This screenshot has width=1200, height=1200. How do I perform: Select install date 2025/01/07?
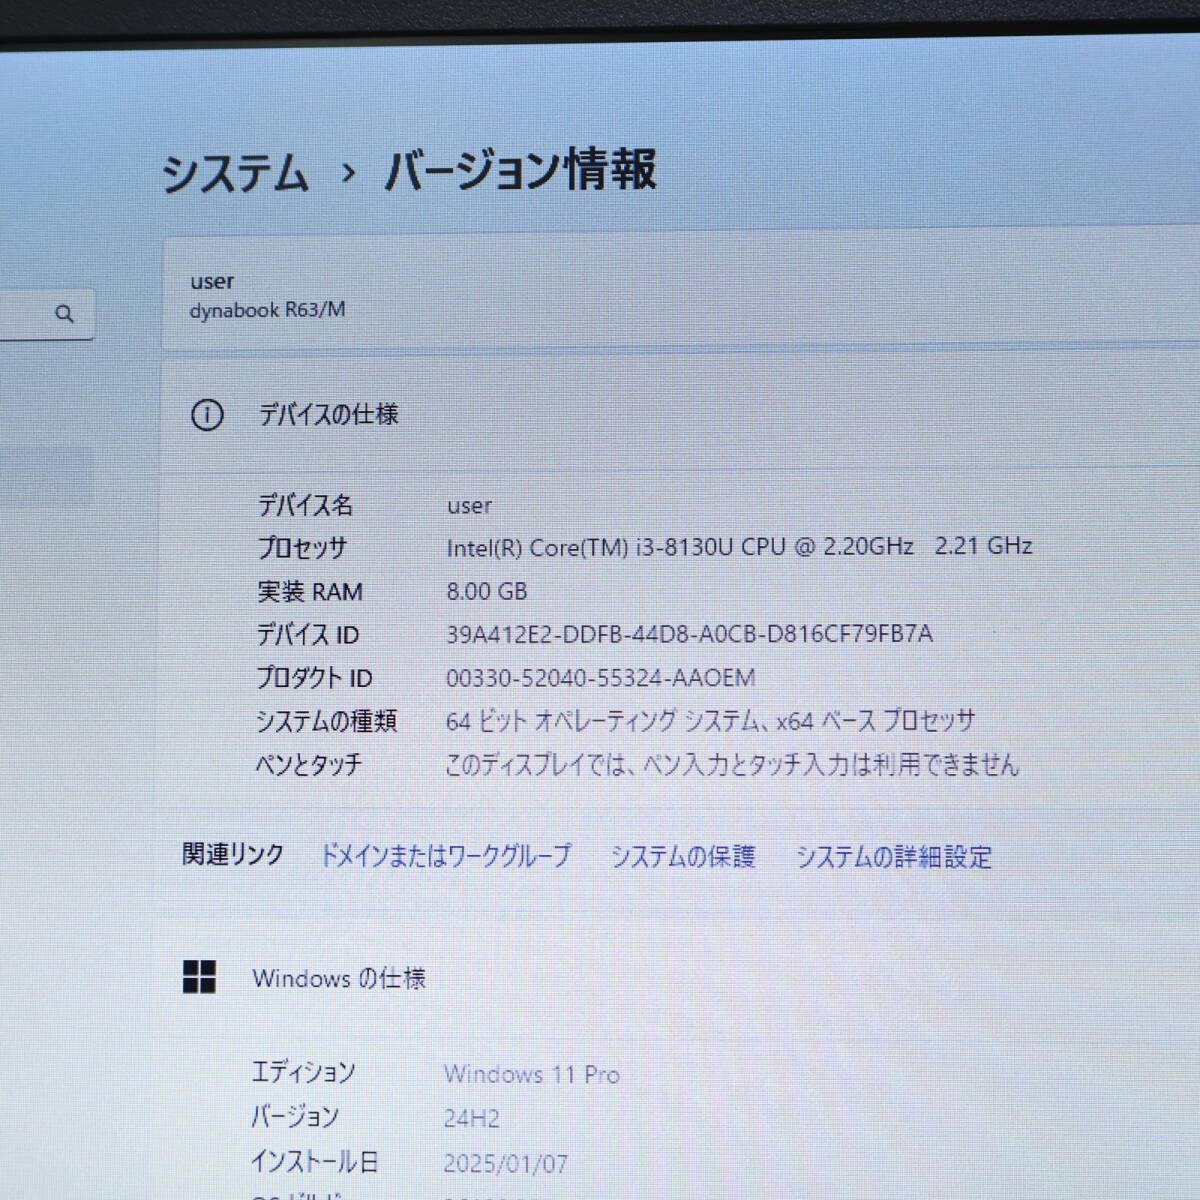[x=506, y=1163]
